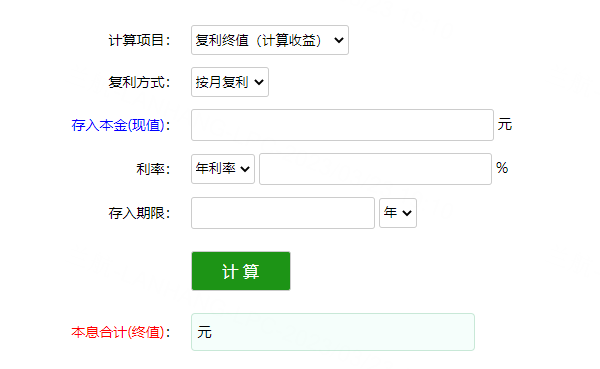The image size is (600, 369).
Task: Expand the 按月复利 compounding method dropdown
Action: 230,82
